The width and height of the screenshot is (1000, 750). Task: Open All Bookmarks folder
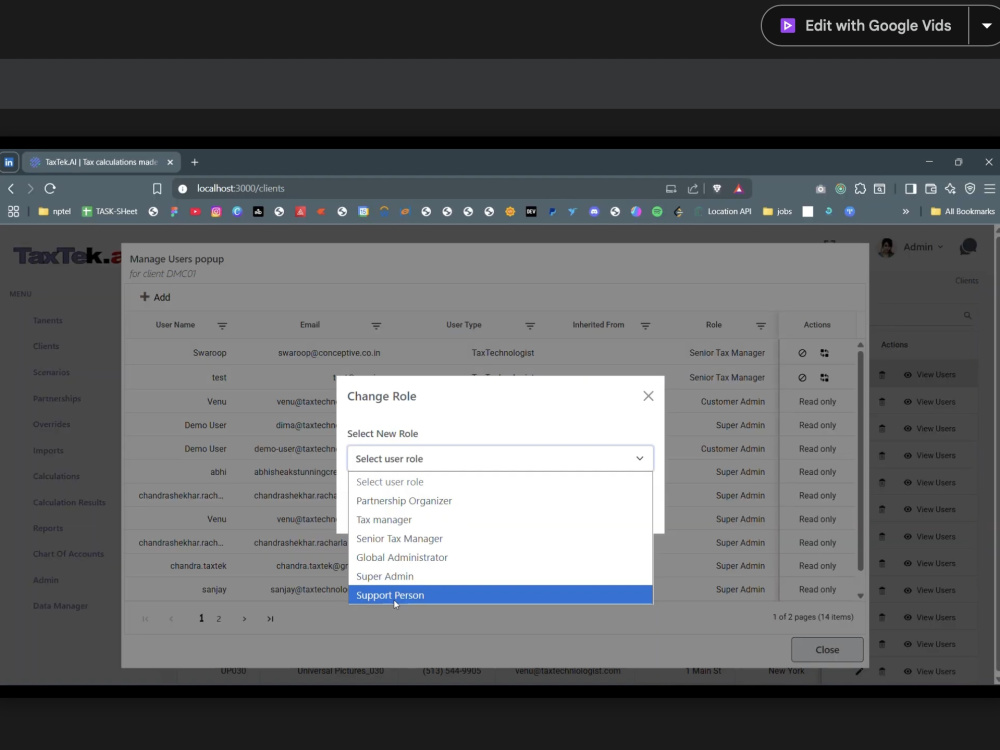963,211
